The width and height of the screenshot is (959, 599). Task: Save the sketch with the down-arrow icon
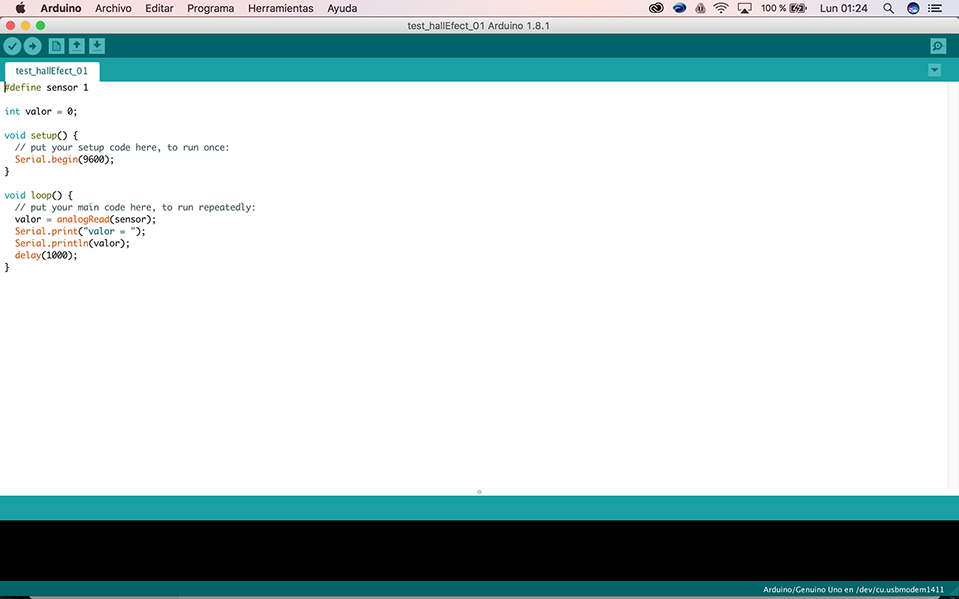pos(97,46)
